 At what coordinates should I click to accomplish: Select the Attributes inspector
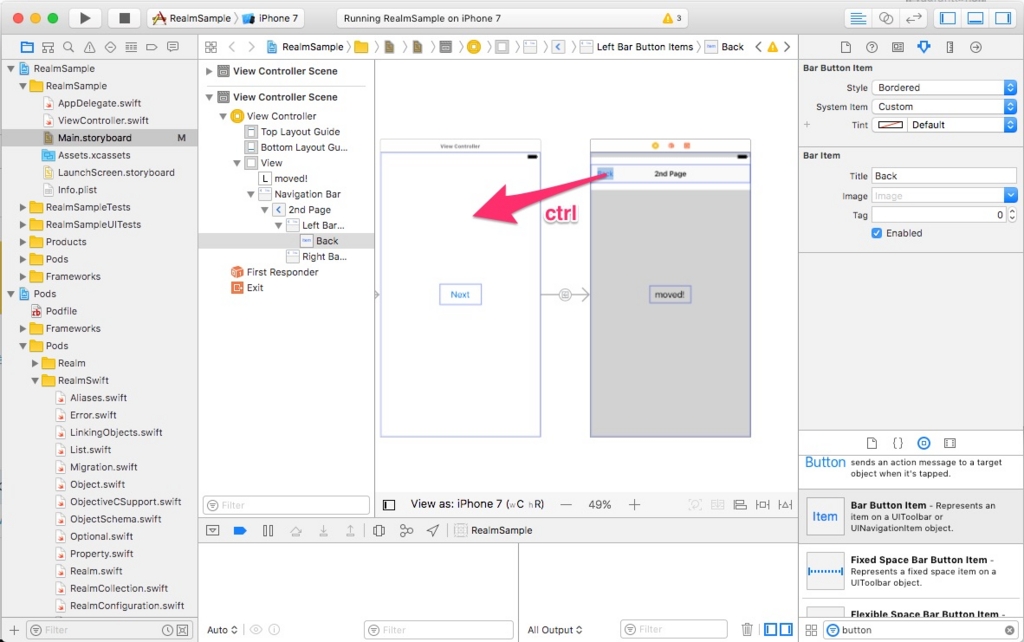[923, 47]
